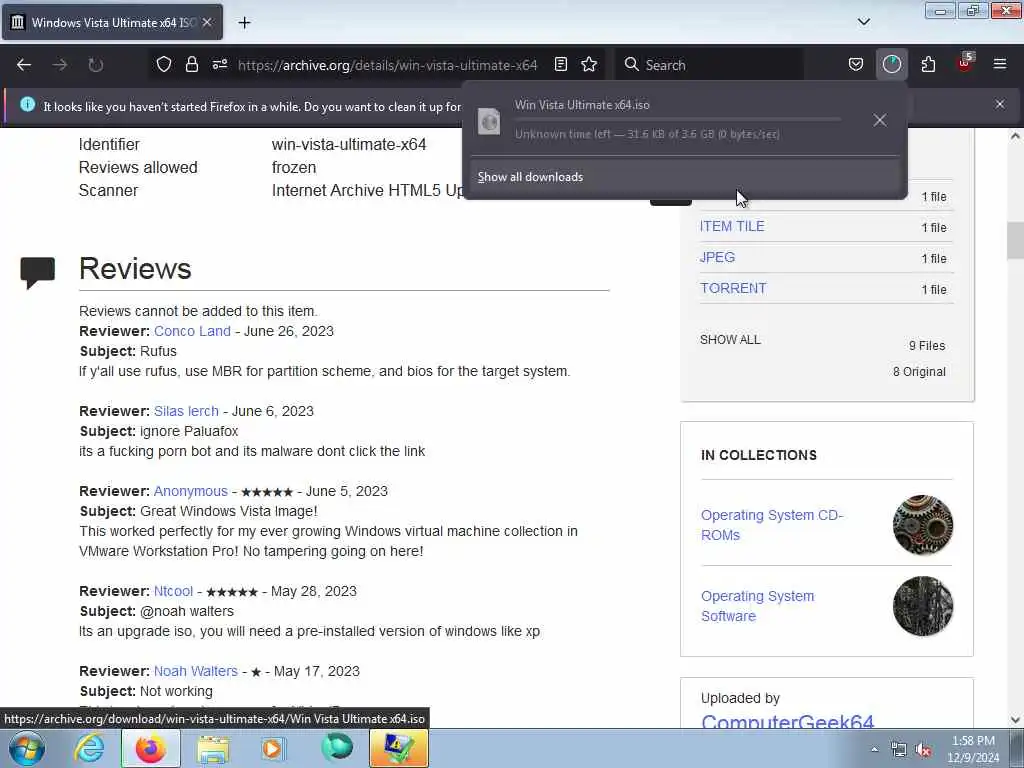Open the JPEG download option
1024x768 pixels.
click(x=717, y=257)
